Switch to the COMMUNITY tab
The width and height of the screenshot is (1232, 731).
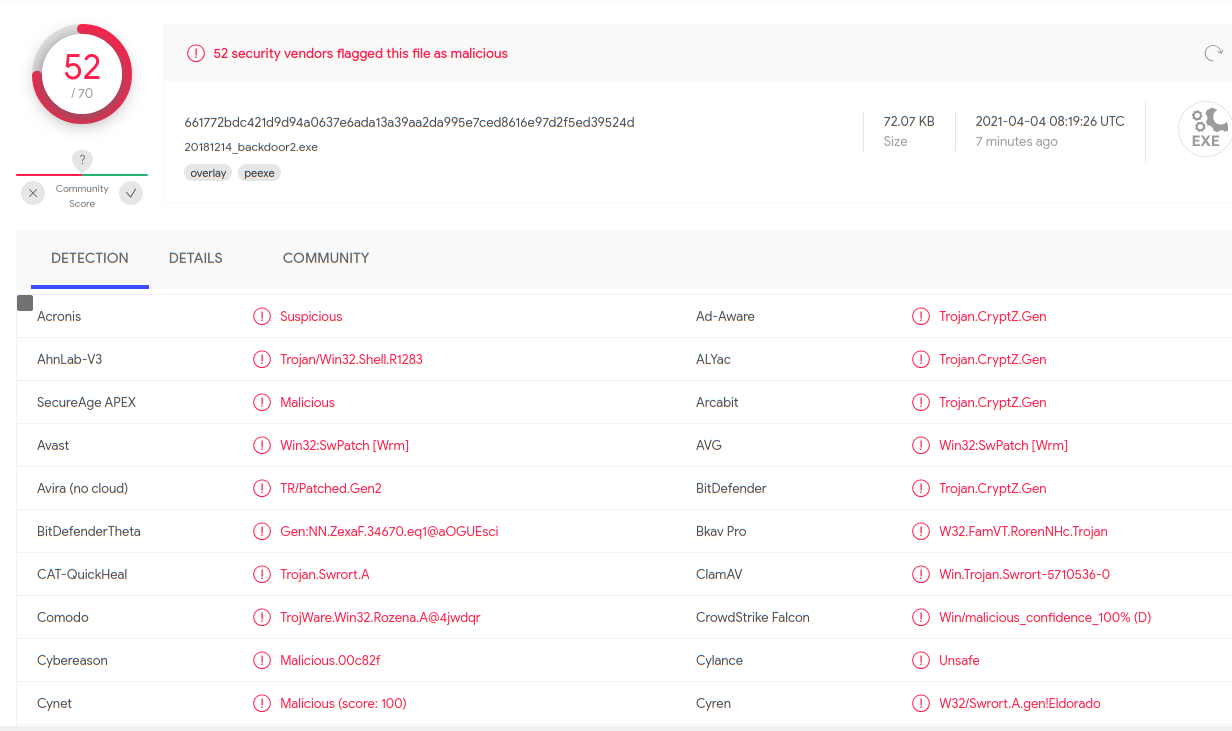(326, 258)
